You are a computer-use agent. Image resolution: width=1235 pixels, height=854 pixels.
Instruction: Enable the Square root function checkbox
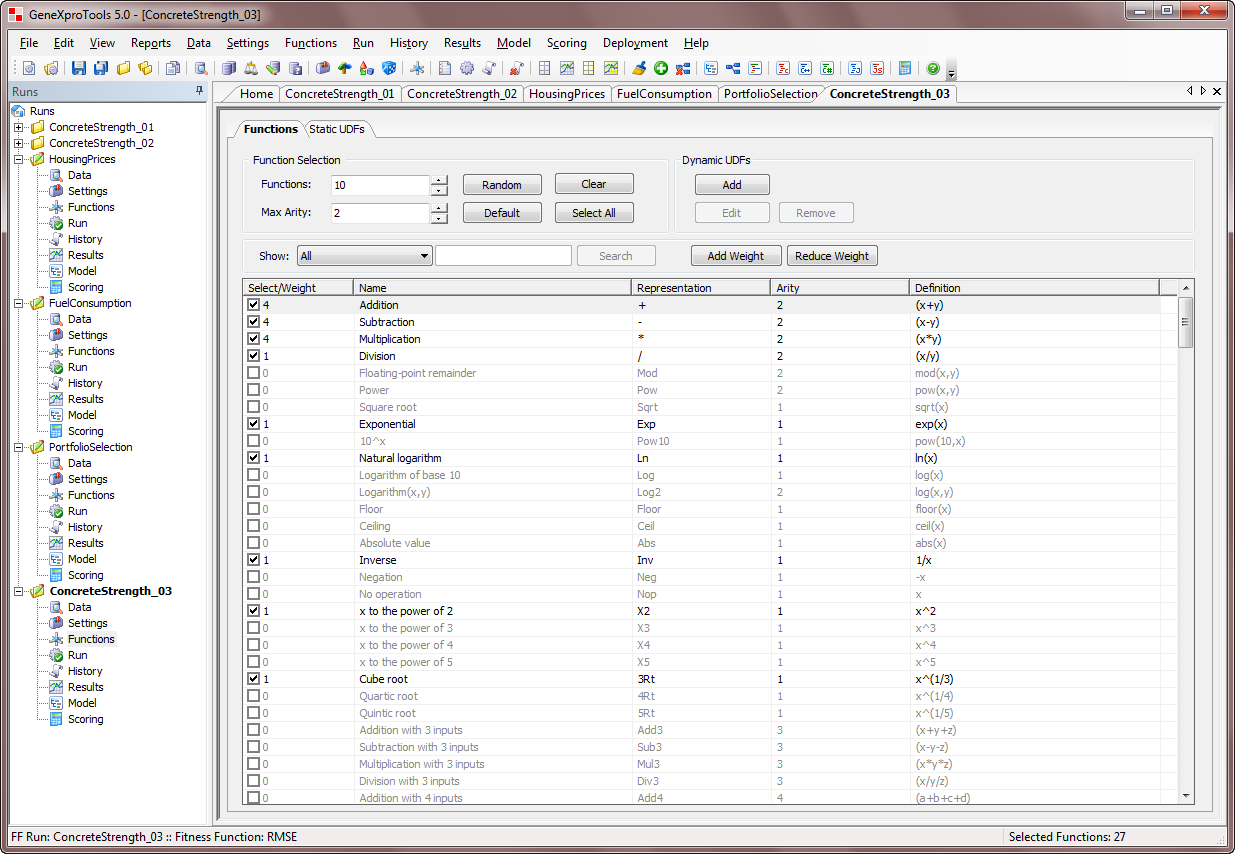pos(253,407)
